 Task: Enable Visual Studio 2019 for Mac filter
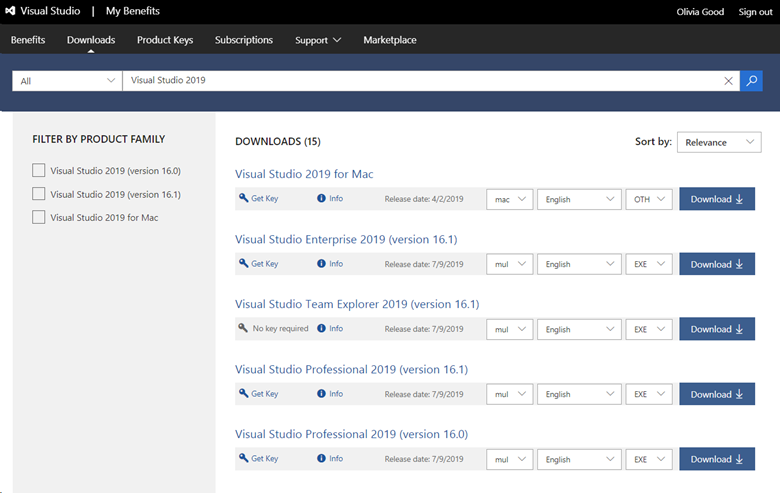(39, 217)
